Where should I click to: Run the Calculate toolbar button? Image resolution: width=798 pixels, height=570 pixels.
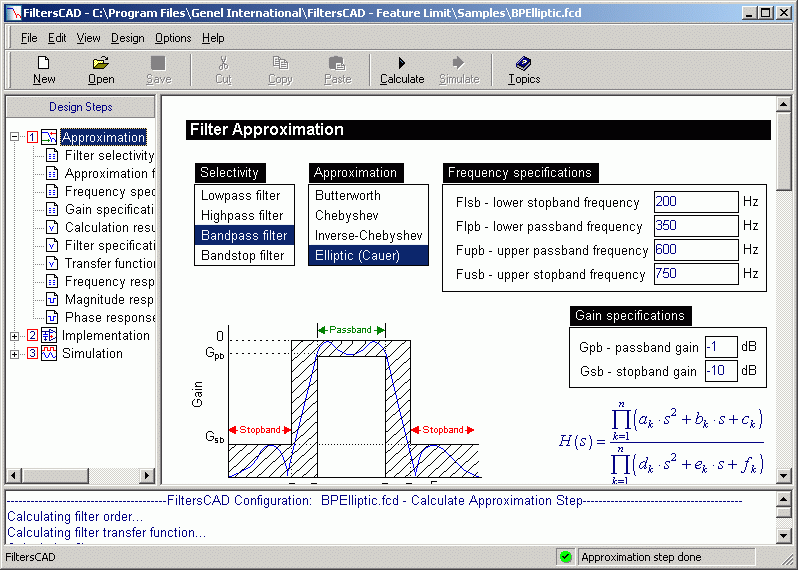pos(402,70)
